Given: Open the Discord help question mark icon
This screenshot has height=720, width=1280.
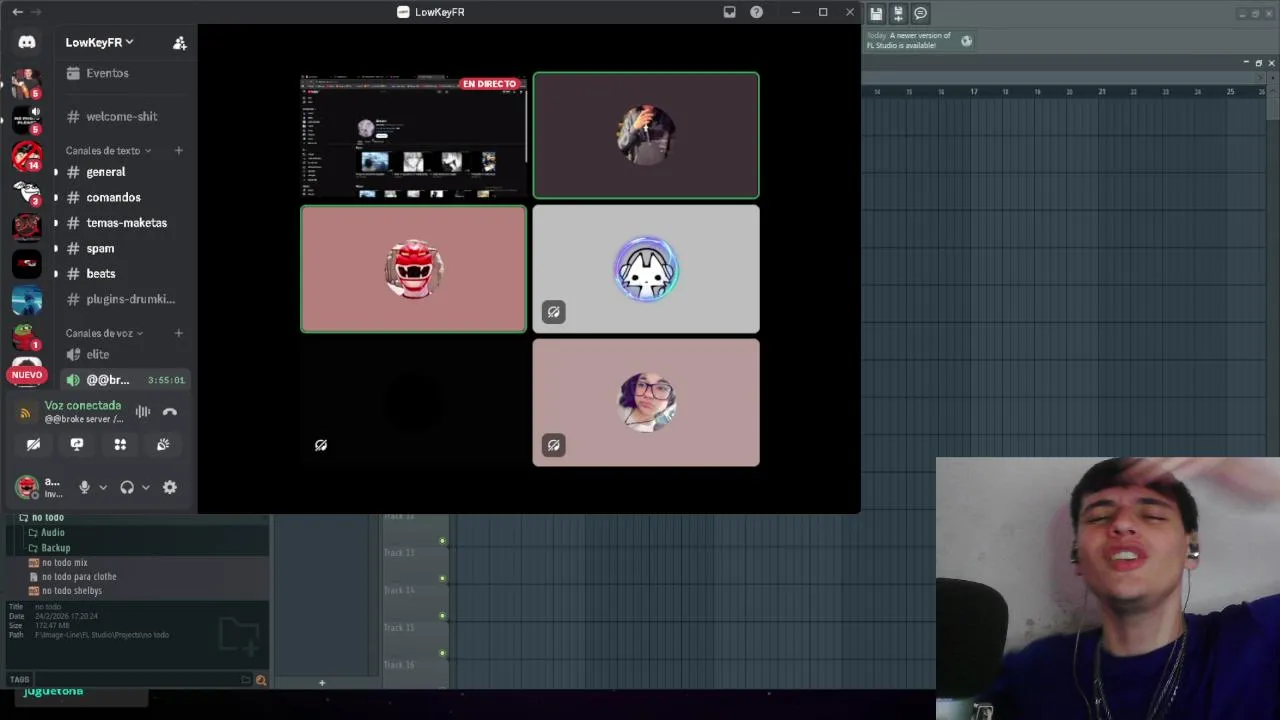Looking at the screenshot, I should click(756, 12).
